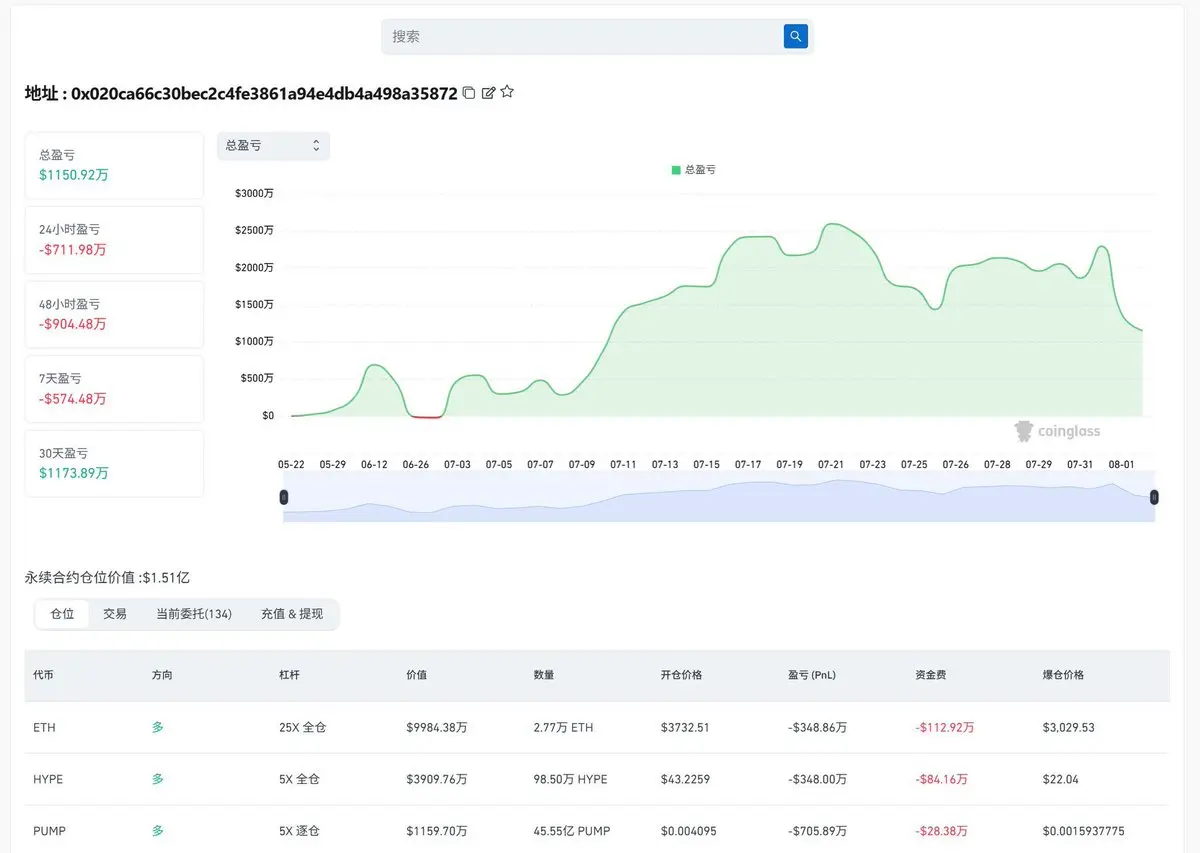Click the wallet address 0x020ca66c... text
The image size is (1200, 853).
click(264, 93)
